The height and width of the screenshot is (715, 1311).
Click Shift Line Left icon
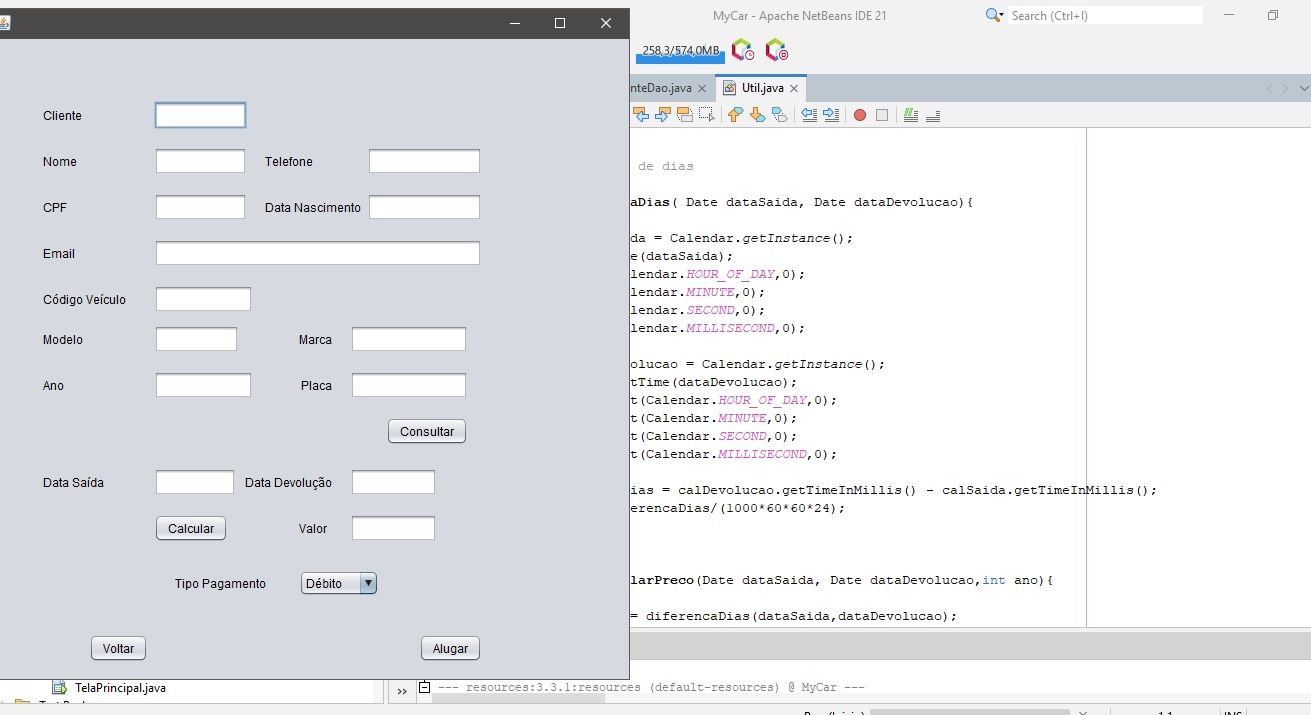click(x=809, y=115)
